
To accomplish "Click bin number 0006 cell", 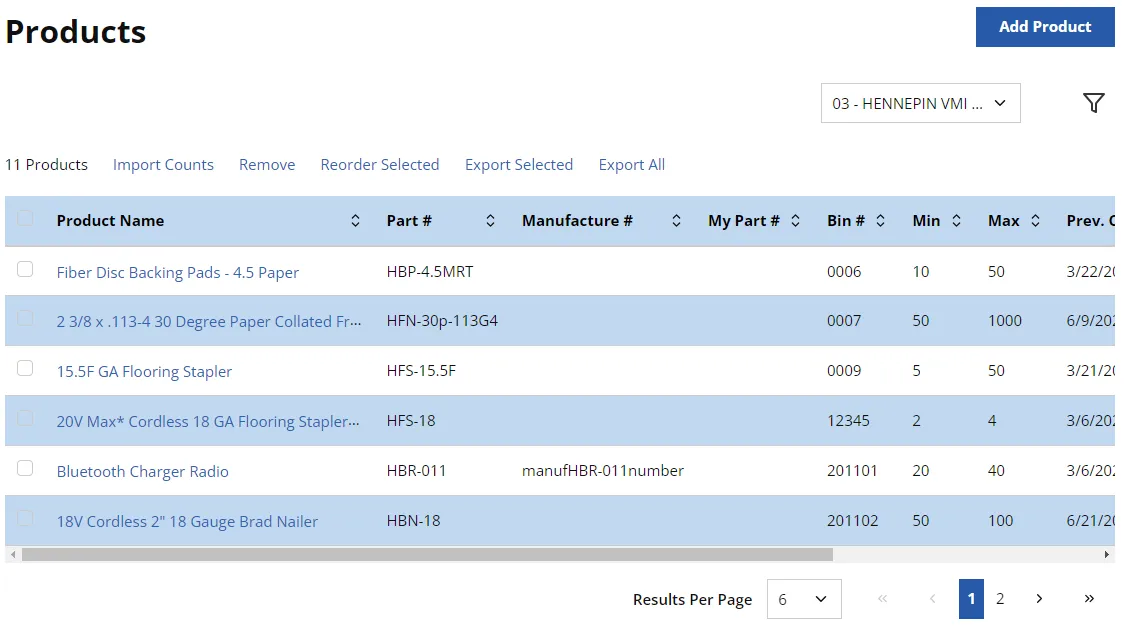I will pyautogui.click(x=844, y=272).
